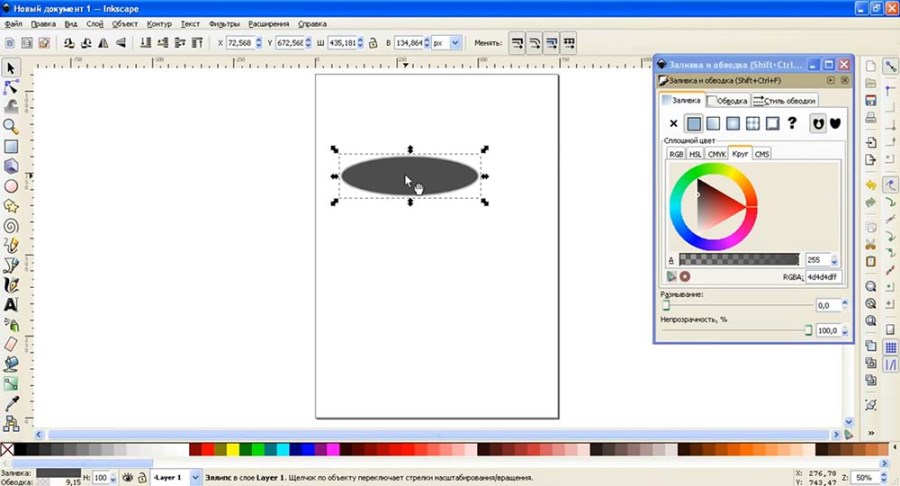Select the Rectangle tool
900x486 pixels.
tap(10, 147)
